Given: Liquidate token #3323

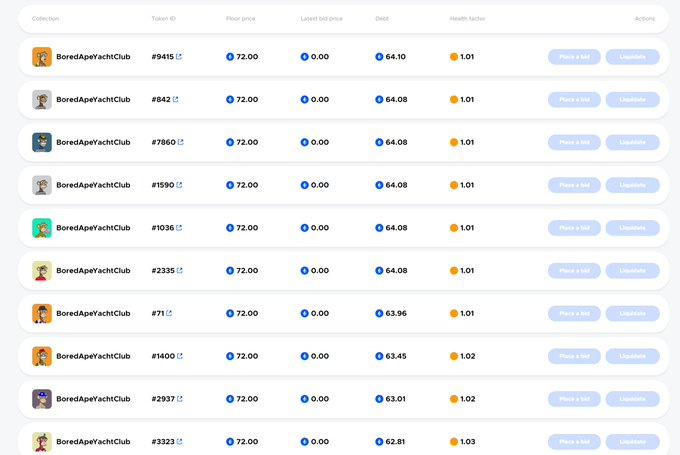Looking at the screenshot, I should pyautogui.click(x=632, y=442).
